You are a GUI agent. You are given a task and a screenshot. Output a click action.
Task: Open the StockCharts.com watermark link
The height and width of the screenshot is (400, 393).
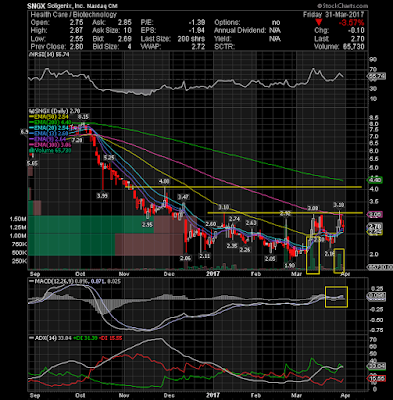[342, 6]
